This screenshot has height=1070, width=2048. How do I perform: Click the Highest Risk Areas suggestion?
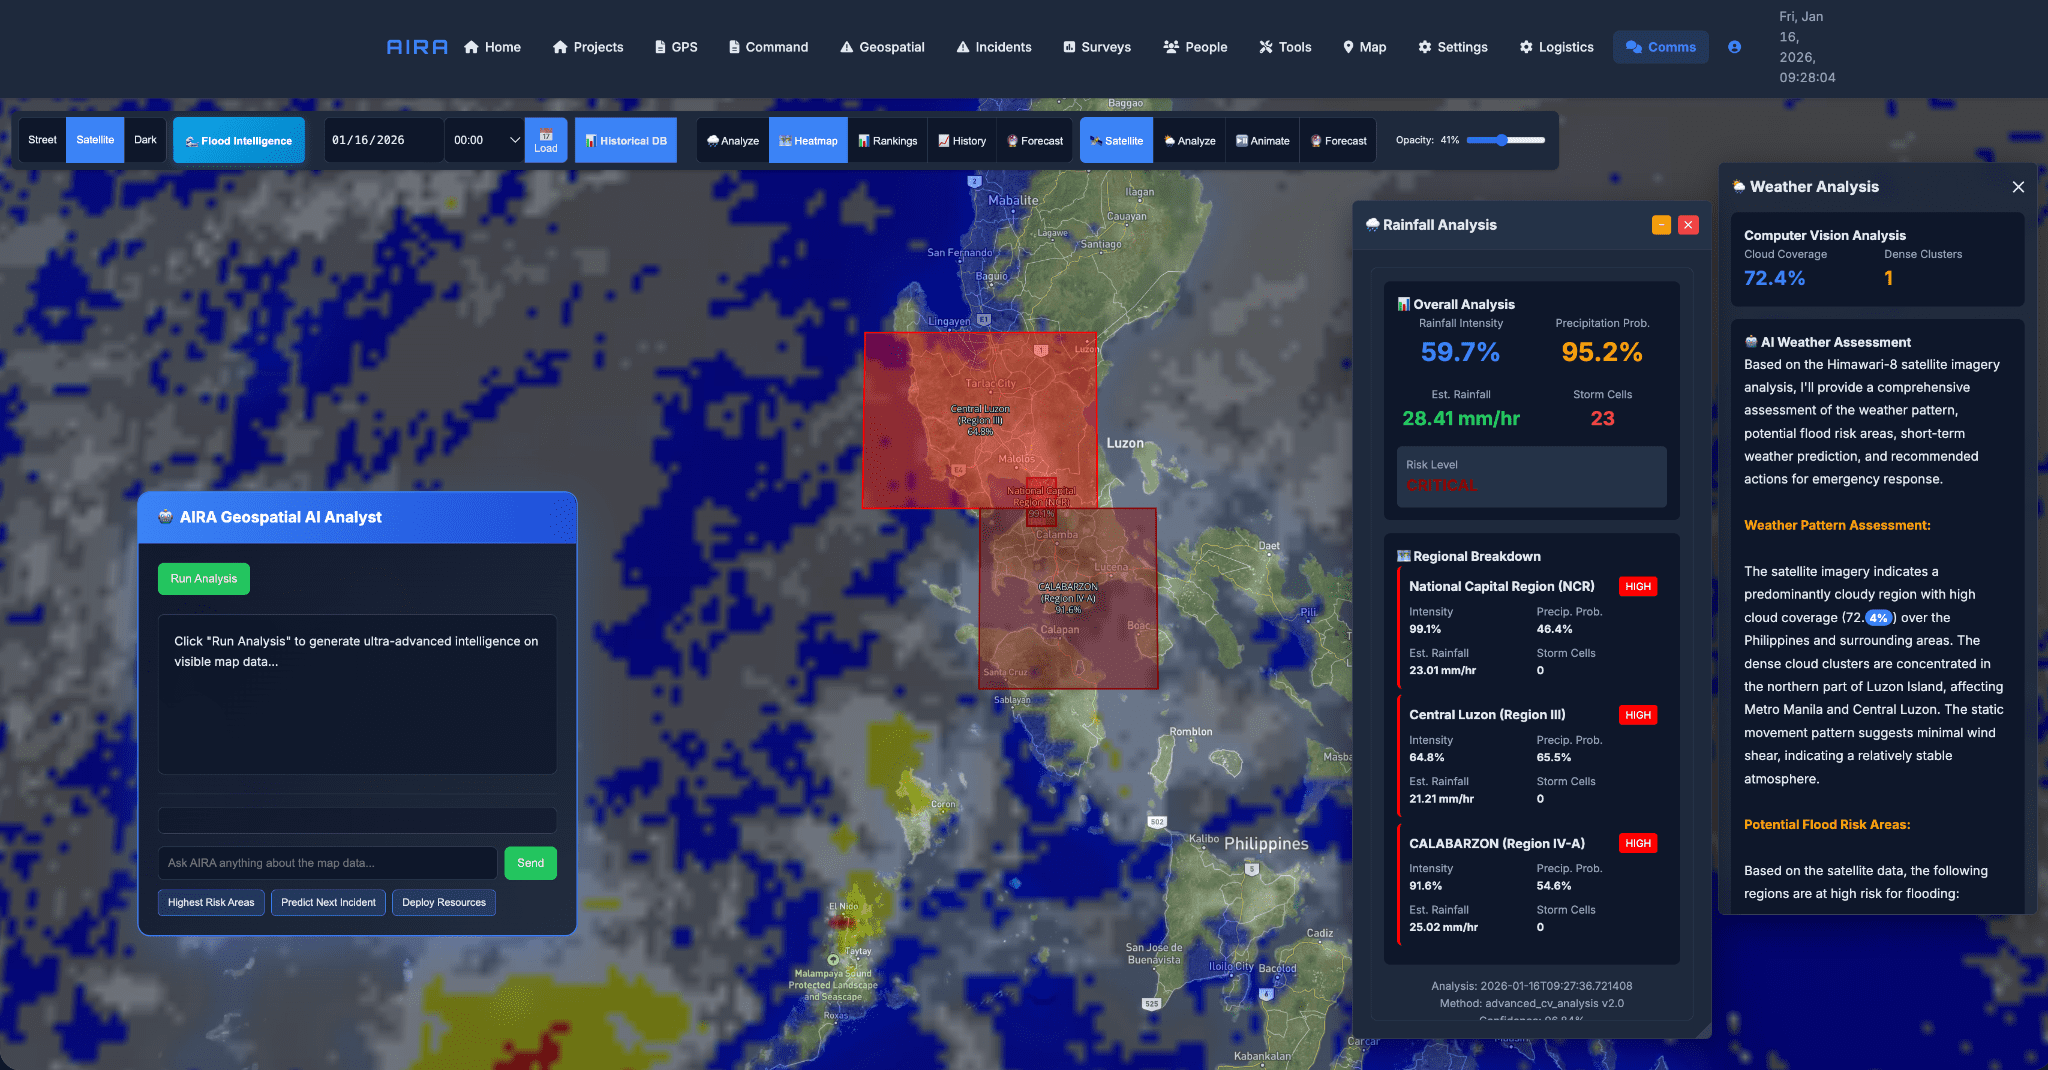point(211,902)
